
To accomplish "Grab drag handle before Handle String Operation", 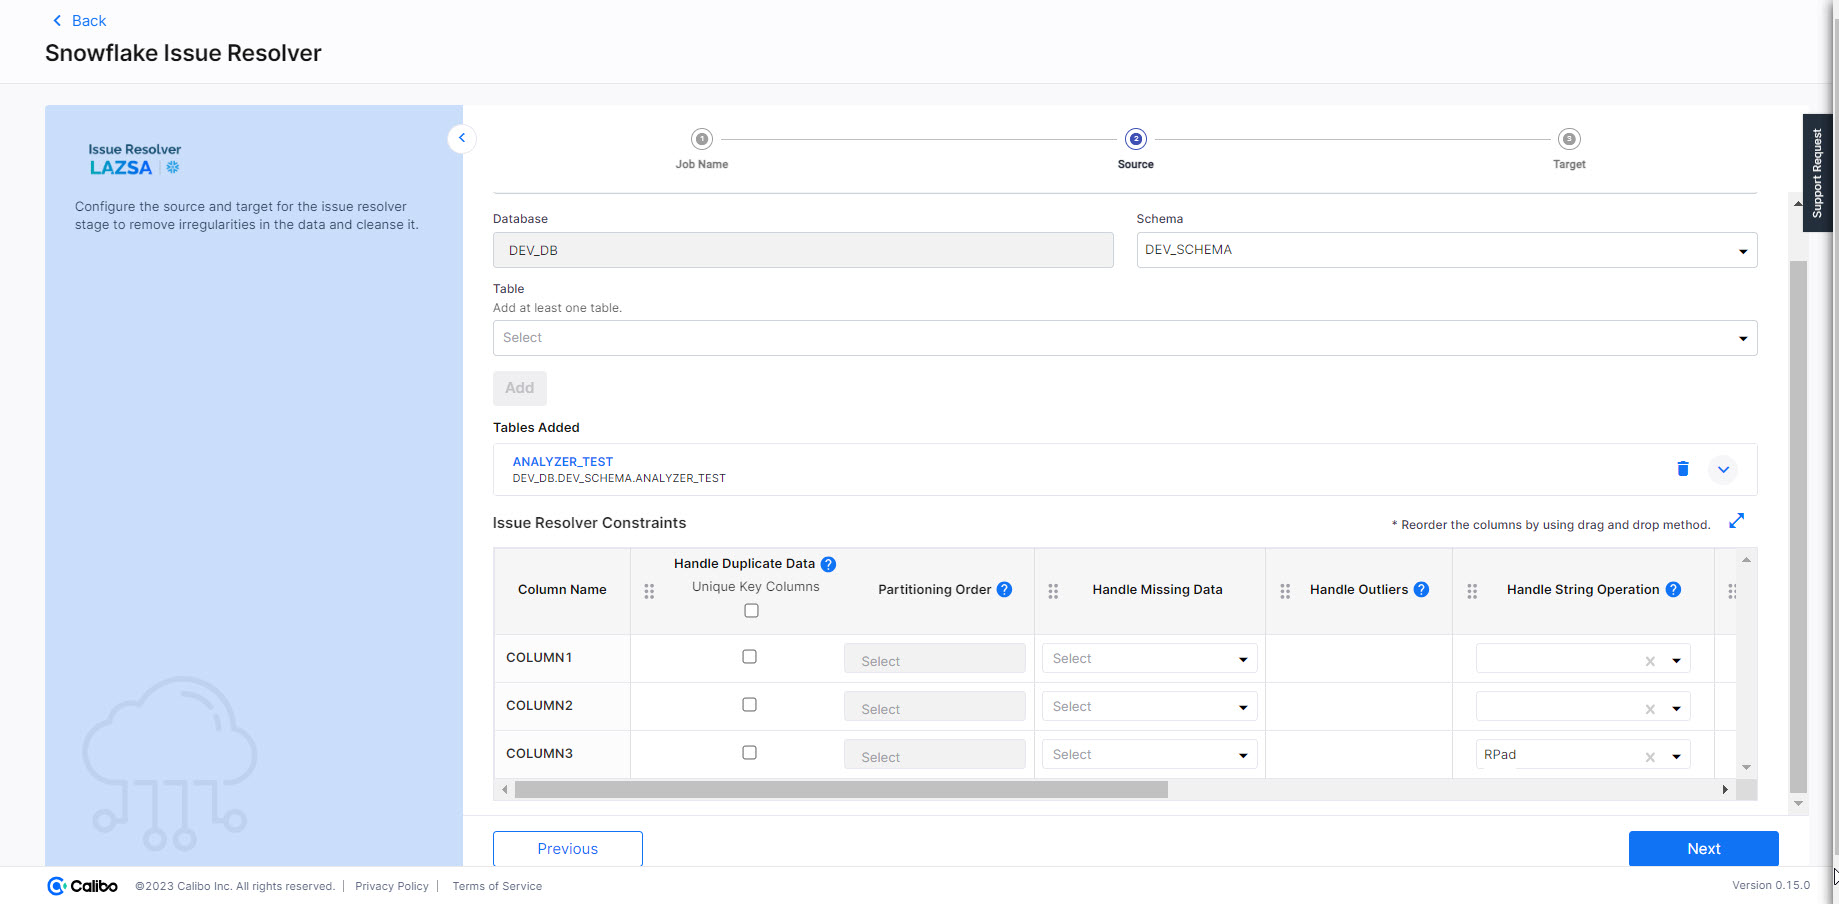I will click(1472, 592).
